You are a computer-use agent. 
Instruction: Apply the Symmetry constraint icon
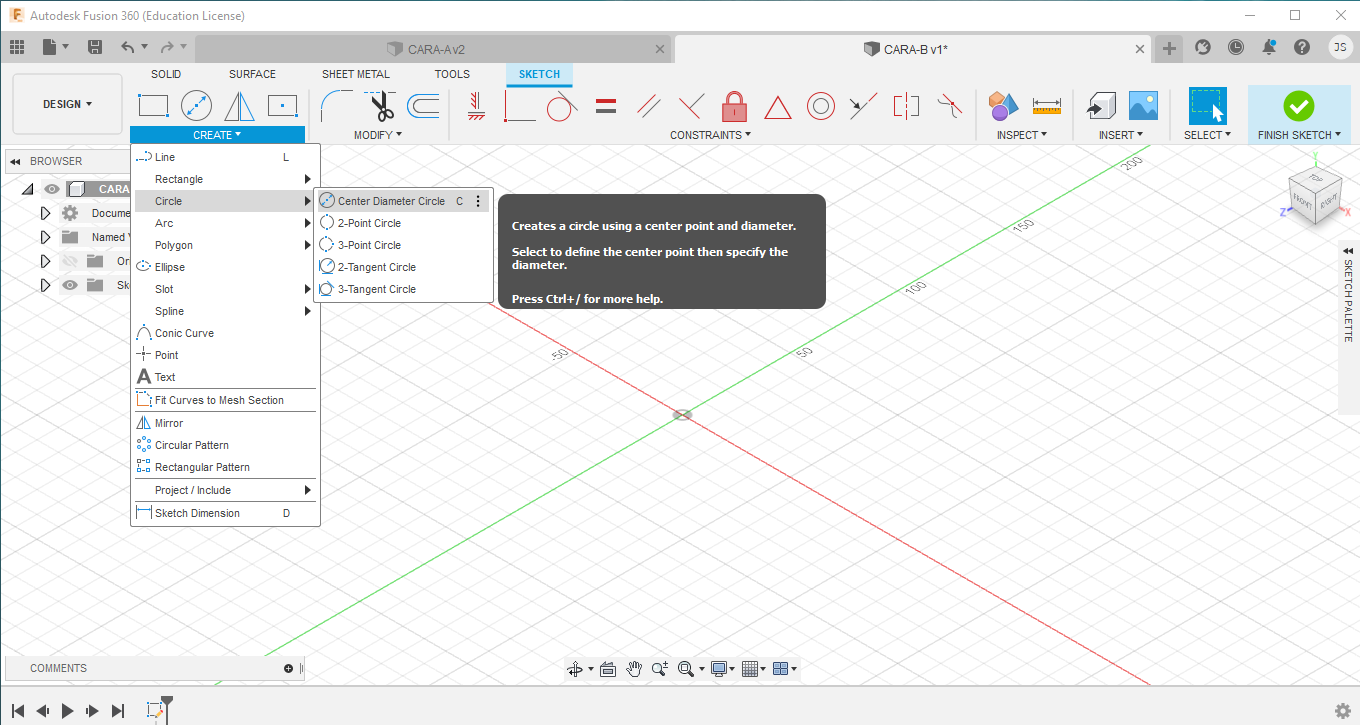coord(906,105)
